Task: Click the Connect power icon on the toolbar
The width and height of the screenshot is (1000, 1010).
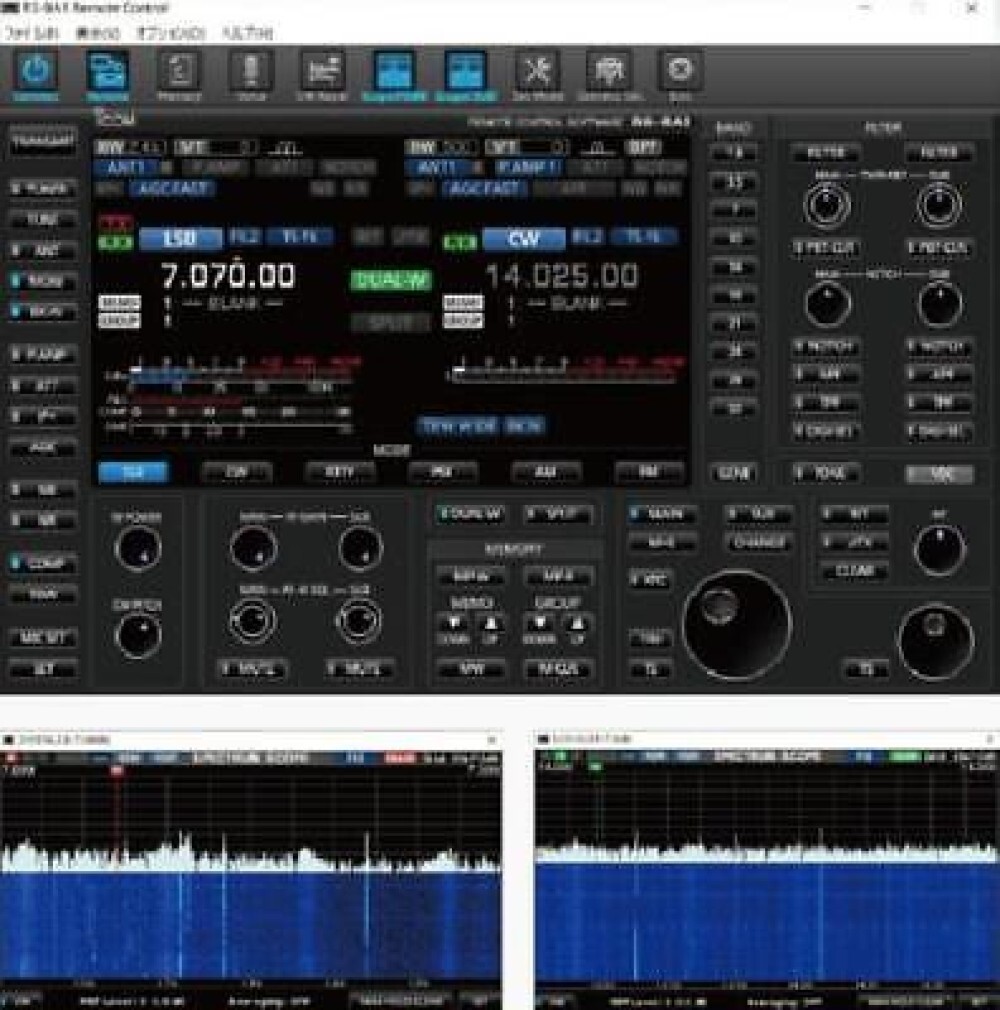Action: [37, 70]
